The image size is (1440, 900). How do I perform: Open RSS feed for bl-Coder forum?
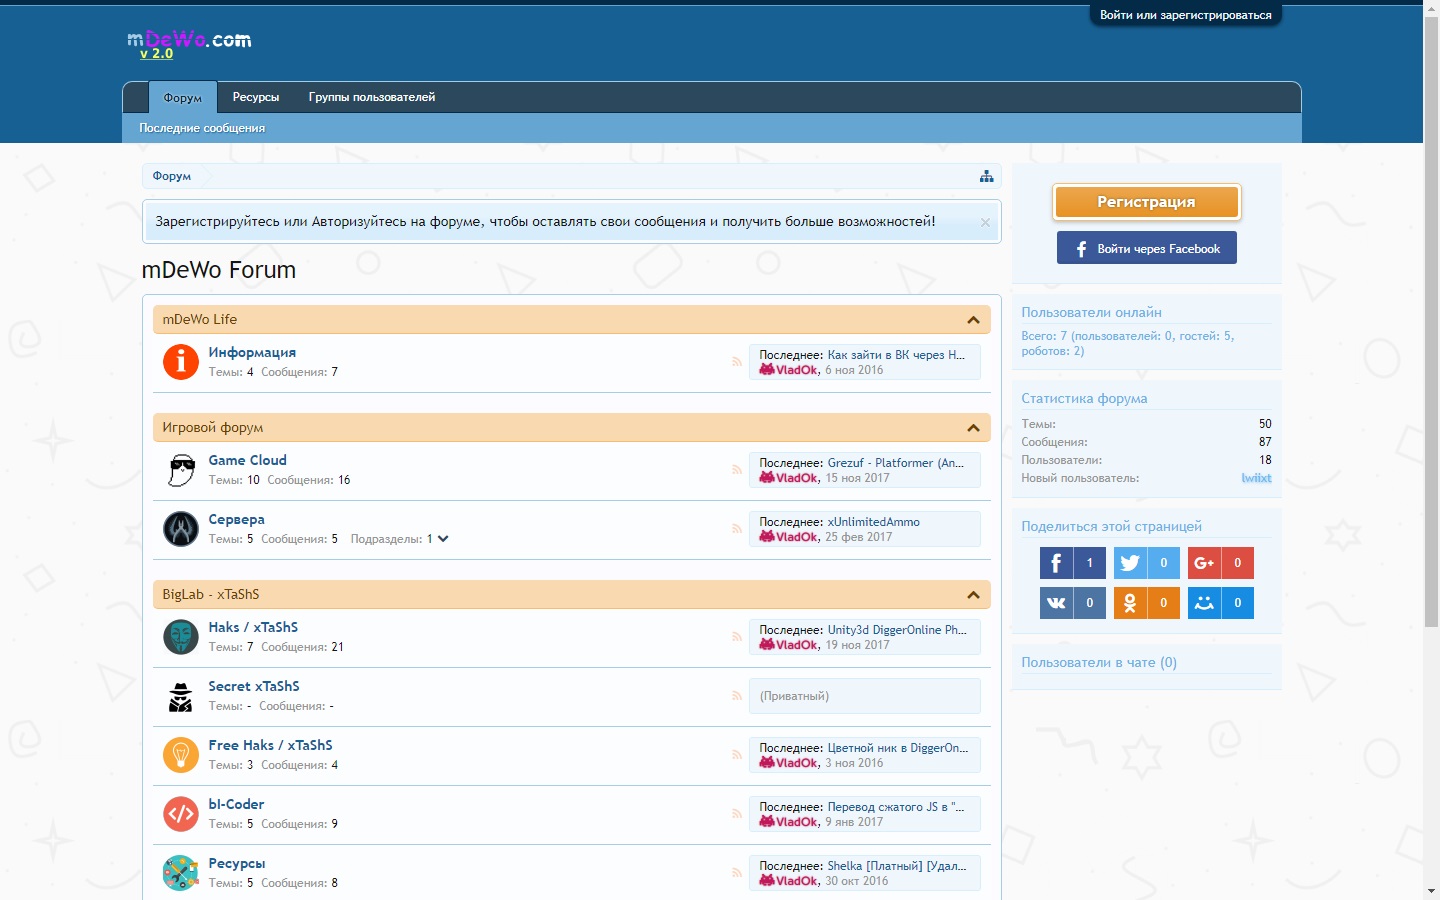737,814
